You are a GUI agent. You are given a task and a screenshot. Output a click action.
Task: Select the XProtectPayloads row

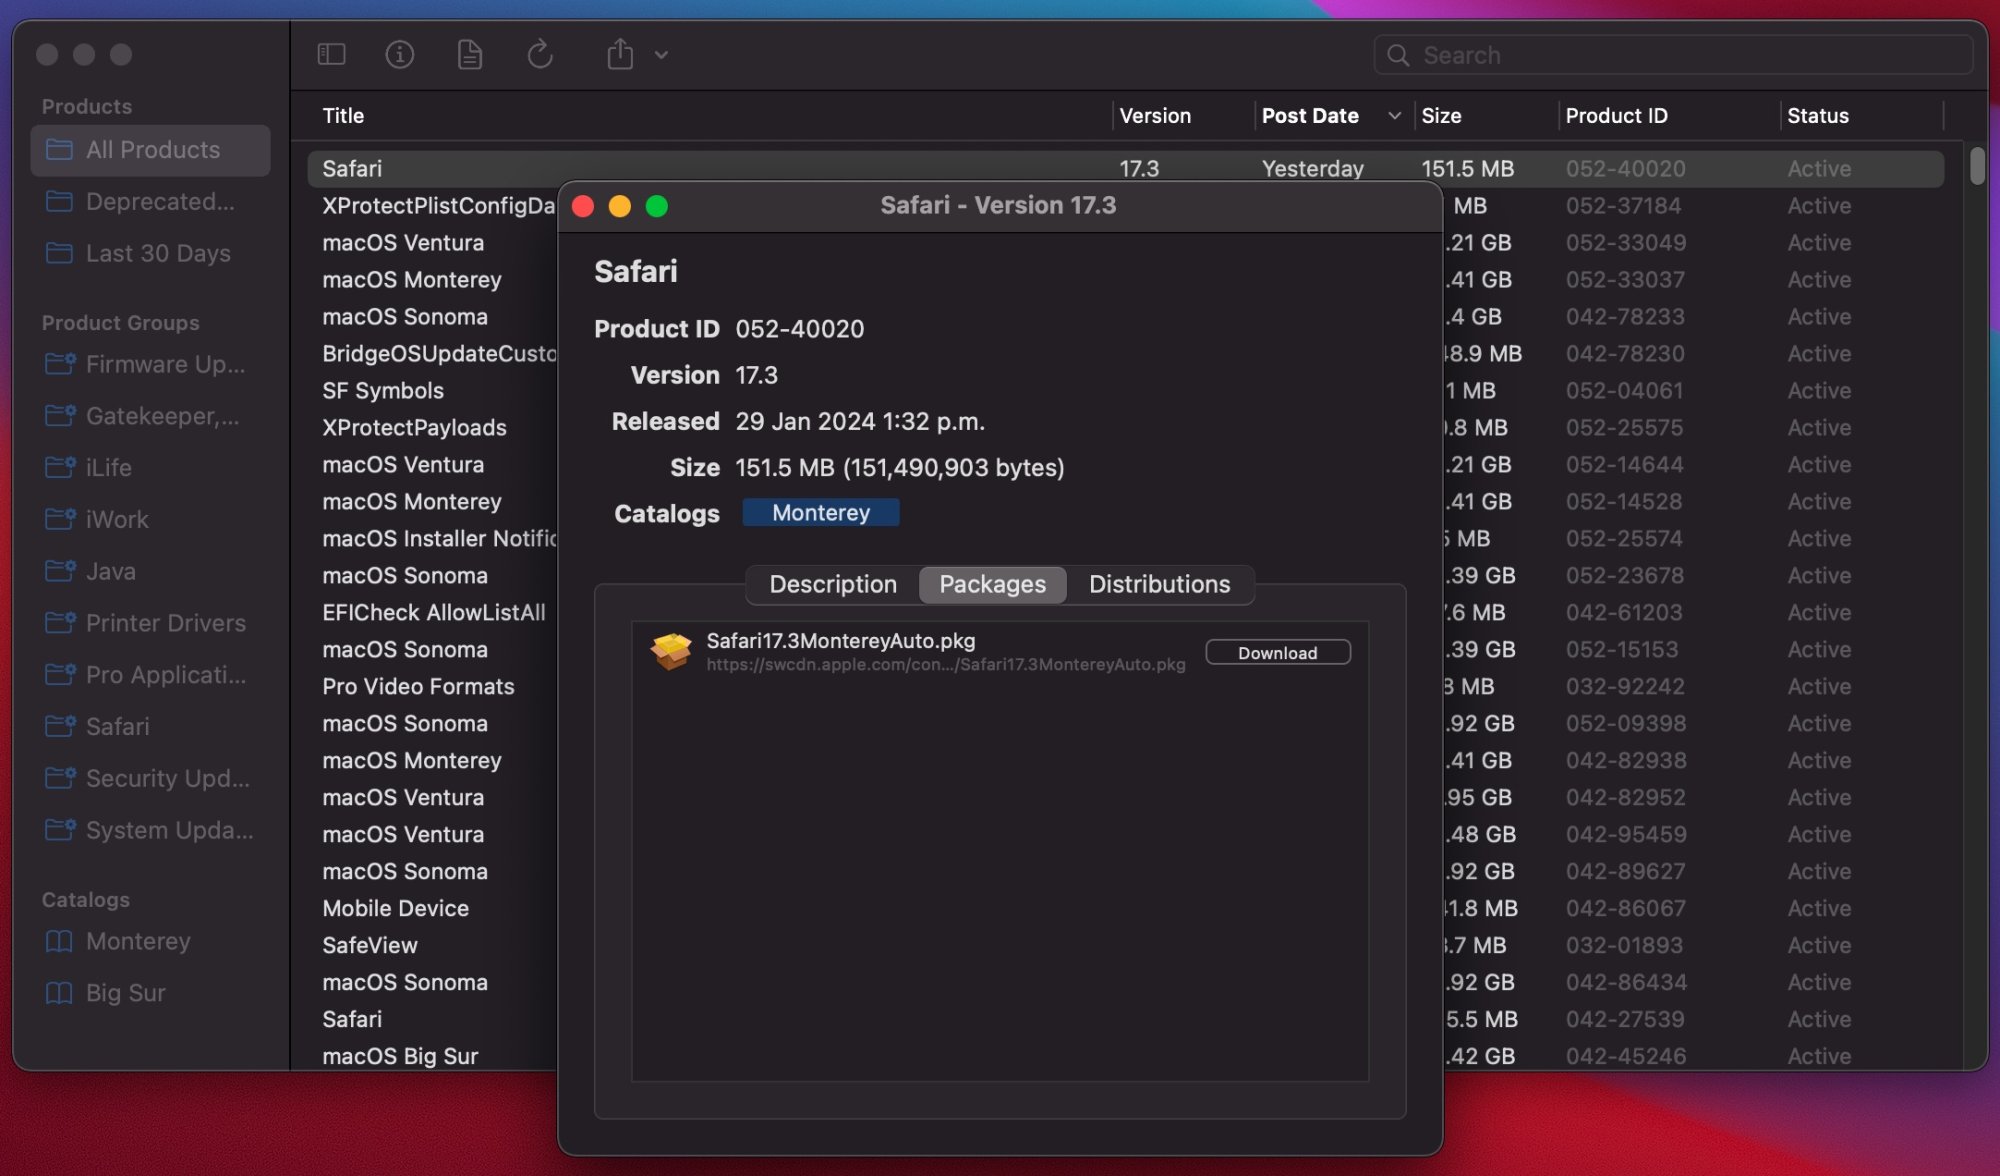click(414, 428)
